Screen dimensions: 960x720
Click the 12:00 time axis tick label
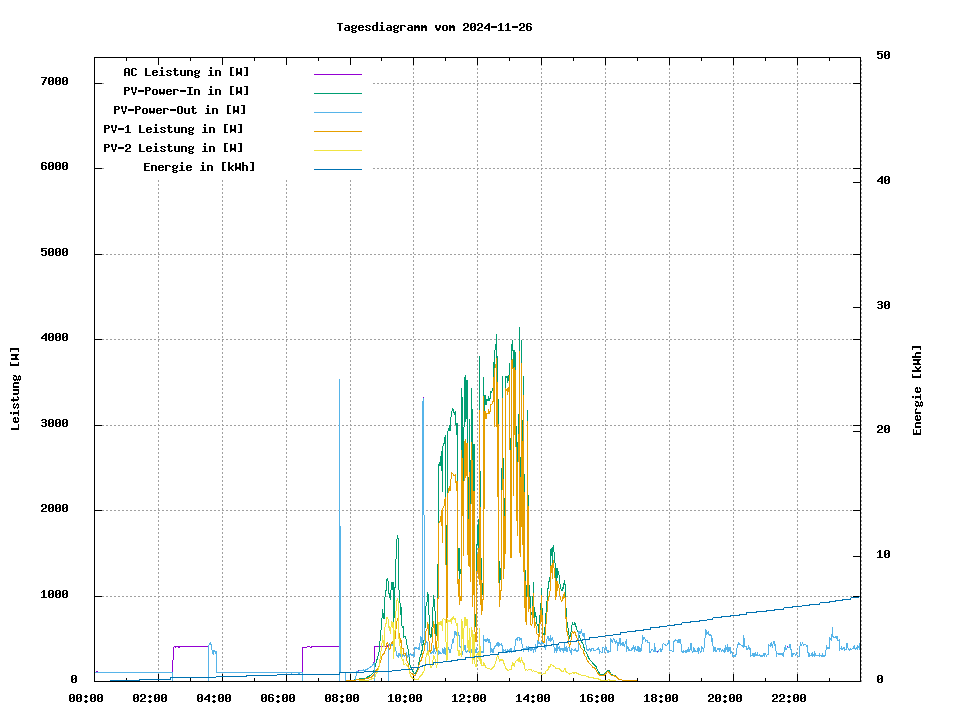click(x=469, y=698)
